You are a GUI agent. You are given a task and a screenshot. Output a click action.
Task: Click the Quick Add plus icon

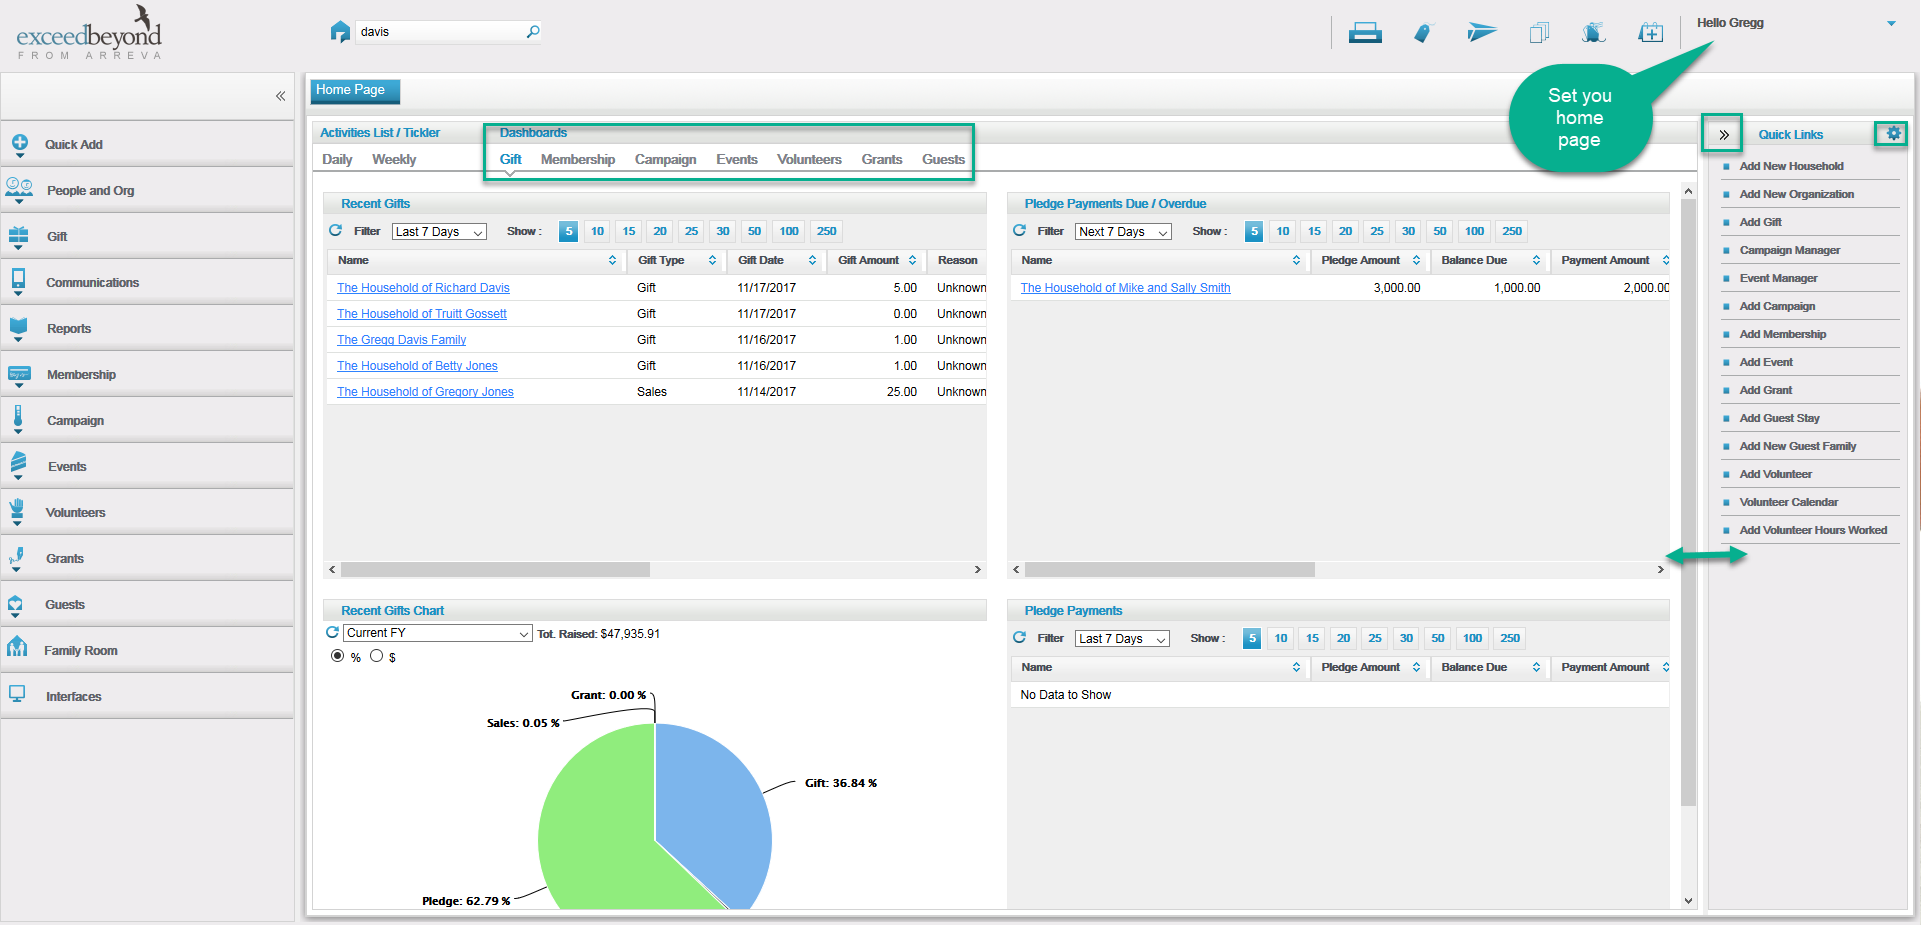tap(19, 144)
